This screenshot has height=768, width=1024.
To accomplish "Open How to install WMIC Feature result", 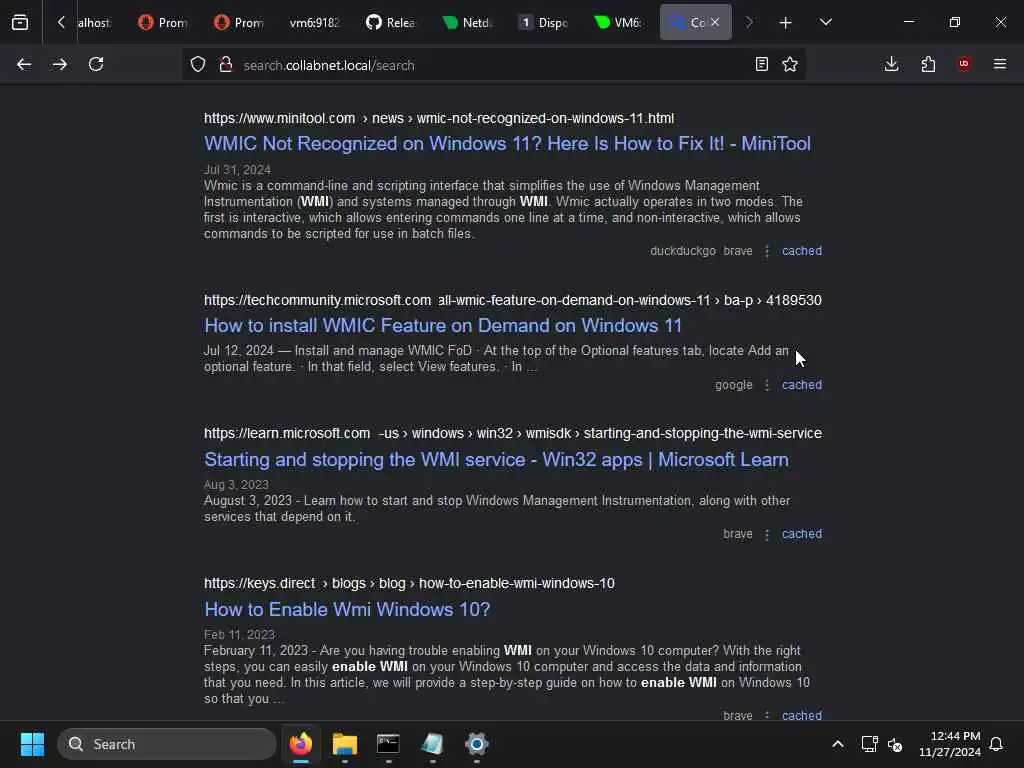I will pyautogui.click(x=443, y=325).
